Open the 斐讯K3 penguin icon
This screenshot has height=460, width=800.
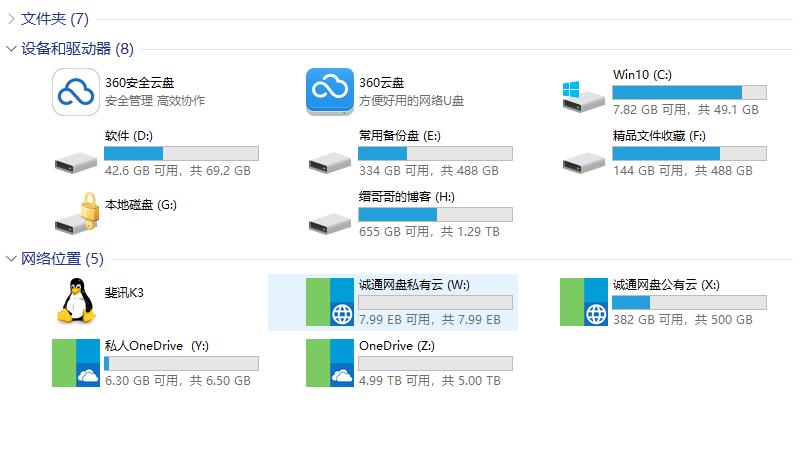tap(77, 301)
